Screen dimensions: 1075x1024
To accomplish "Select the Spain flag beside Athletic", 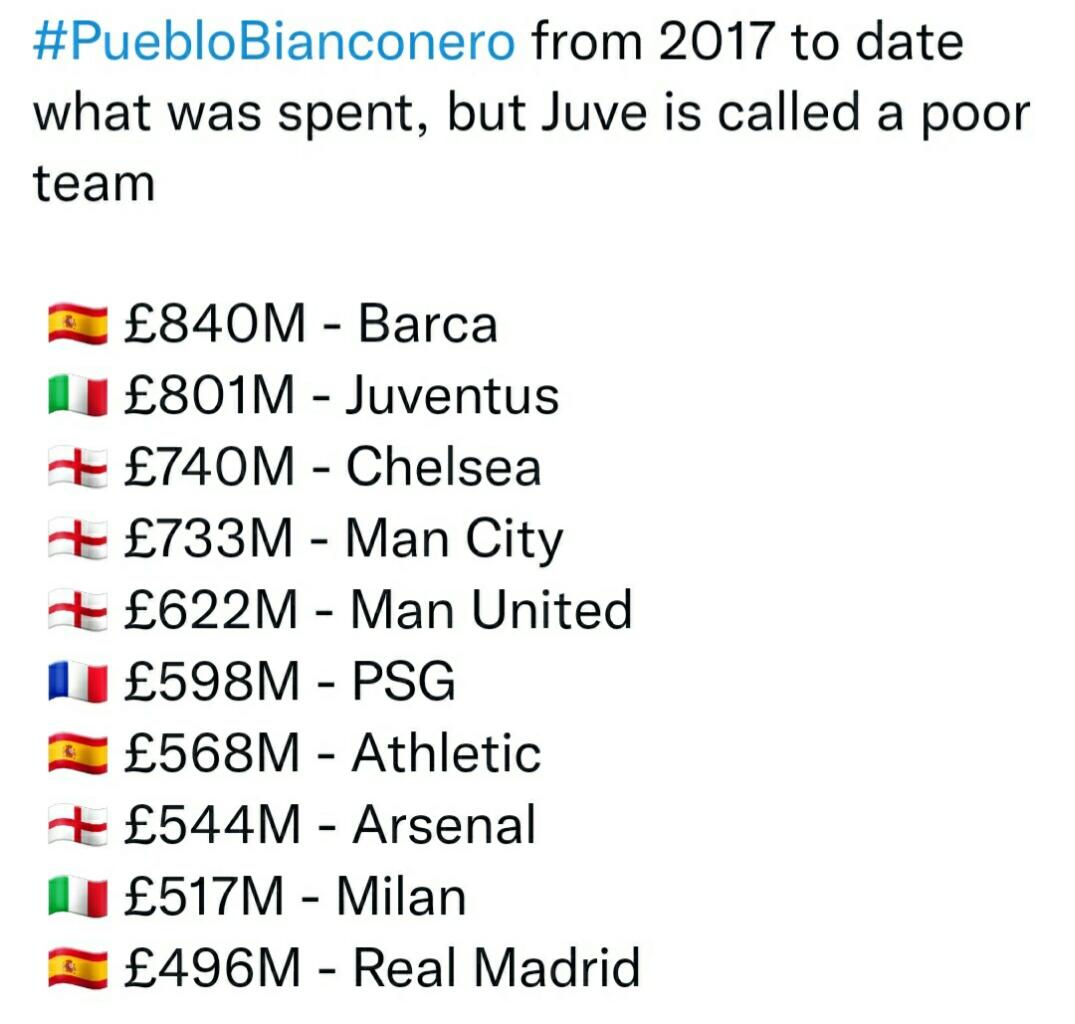I will point(77,754).
